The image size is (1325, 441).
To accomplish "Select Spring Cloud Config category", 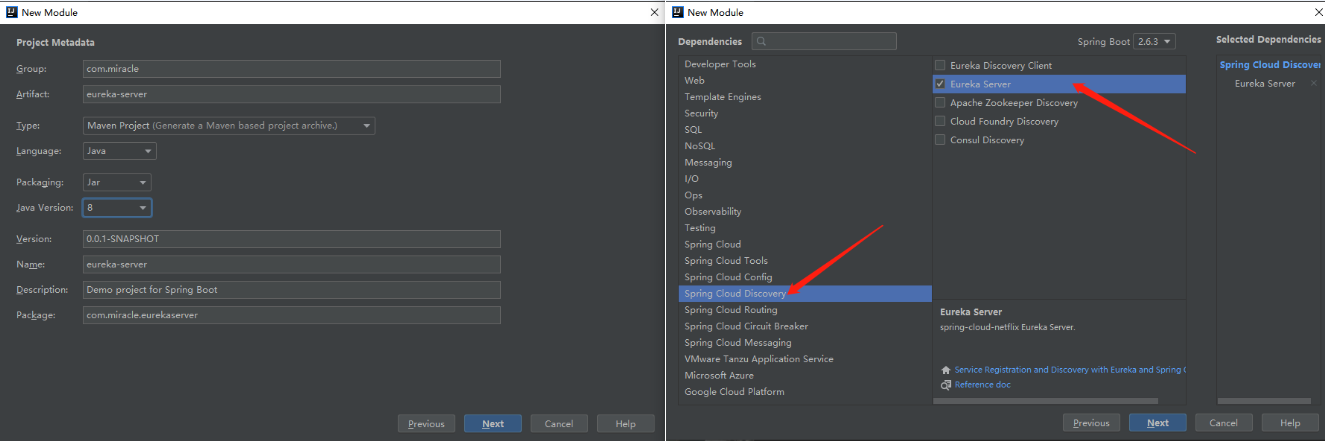I will [728, 277].
